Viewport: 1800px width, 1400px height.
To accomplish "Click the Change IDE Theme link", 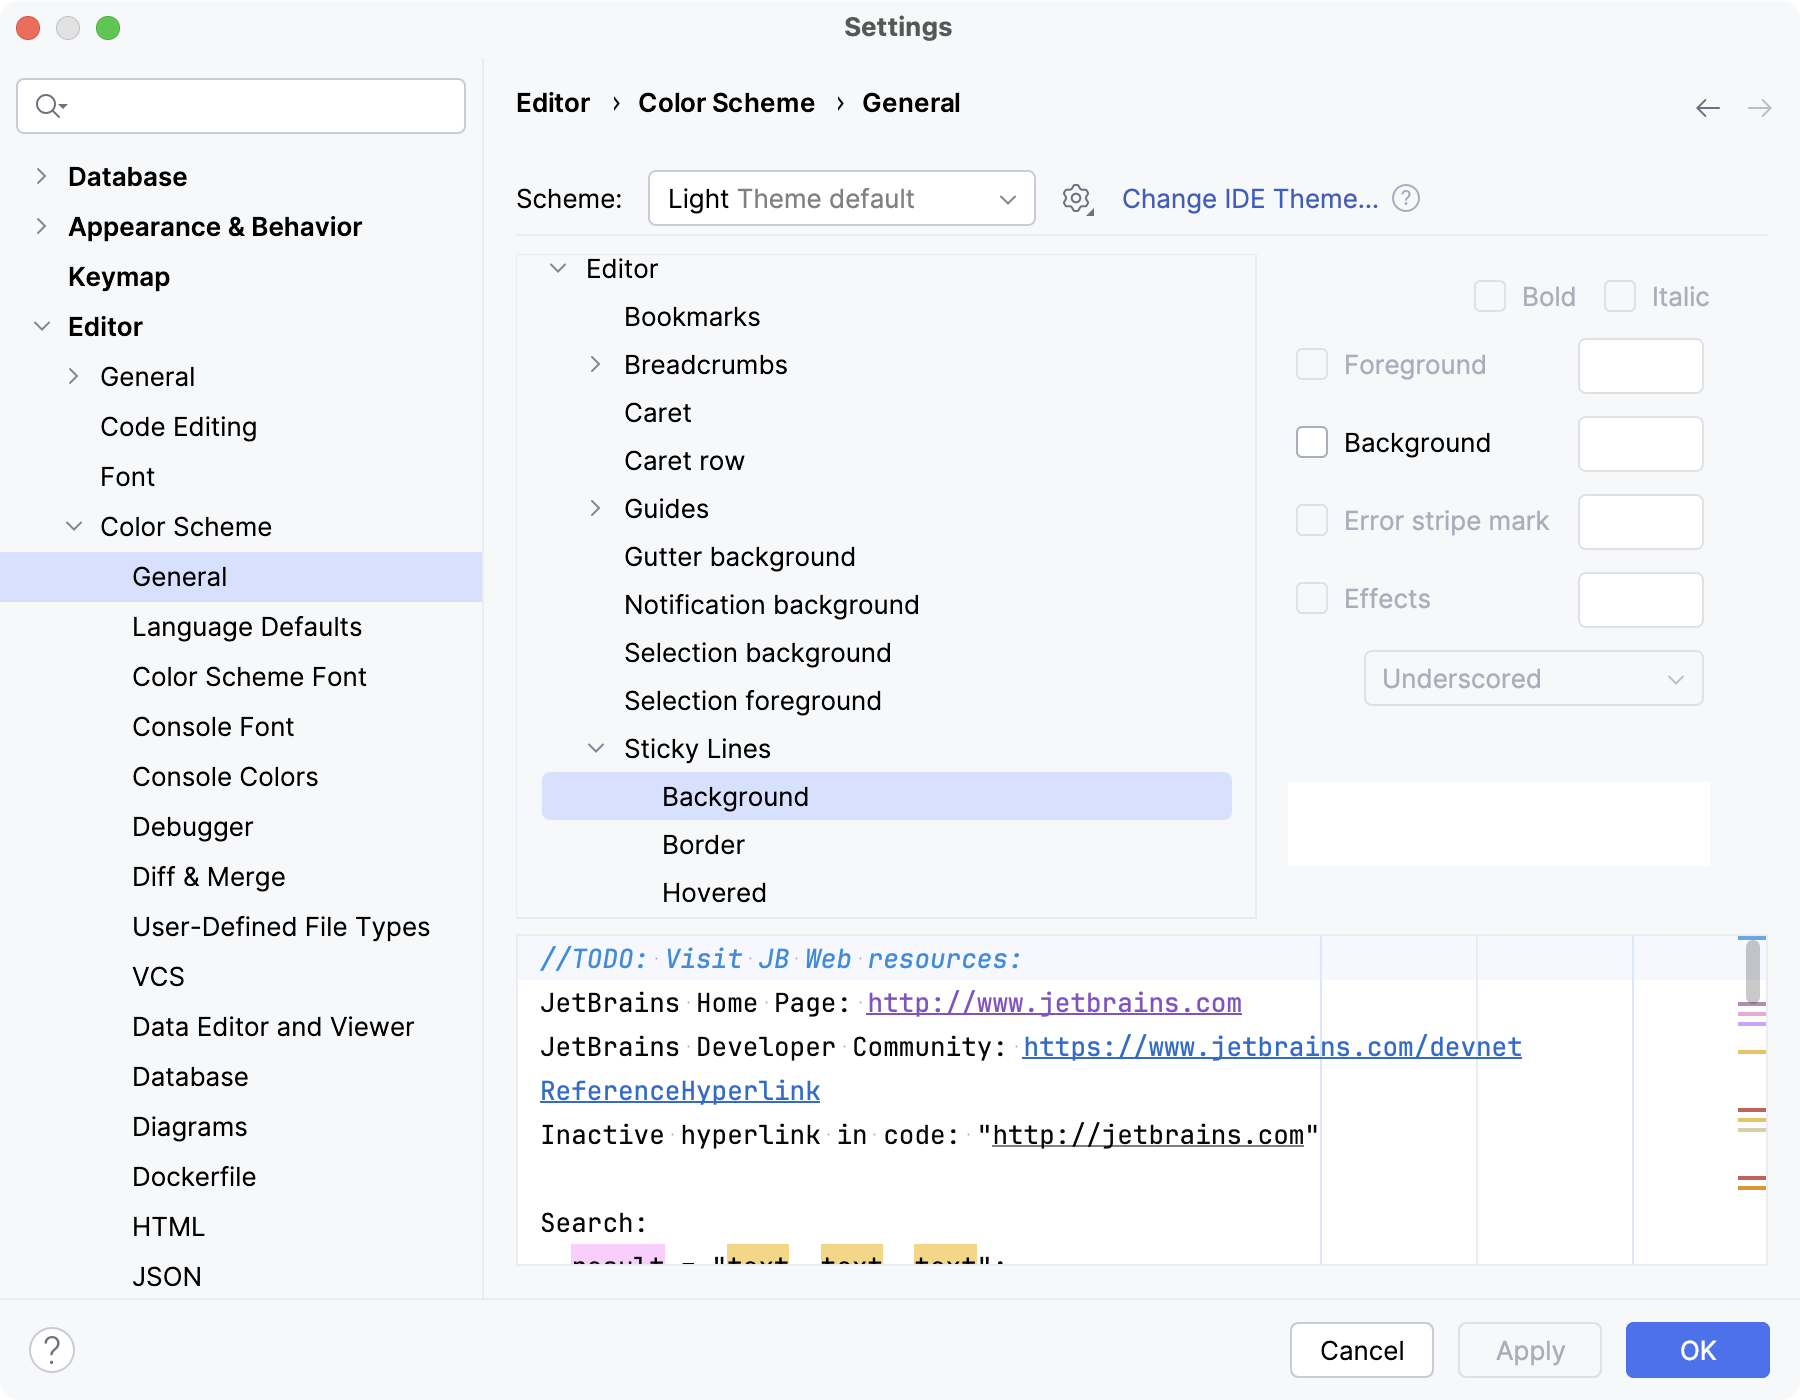I will pyautogui.click(x=1249, y=199).
